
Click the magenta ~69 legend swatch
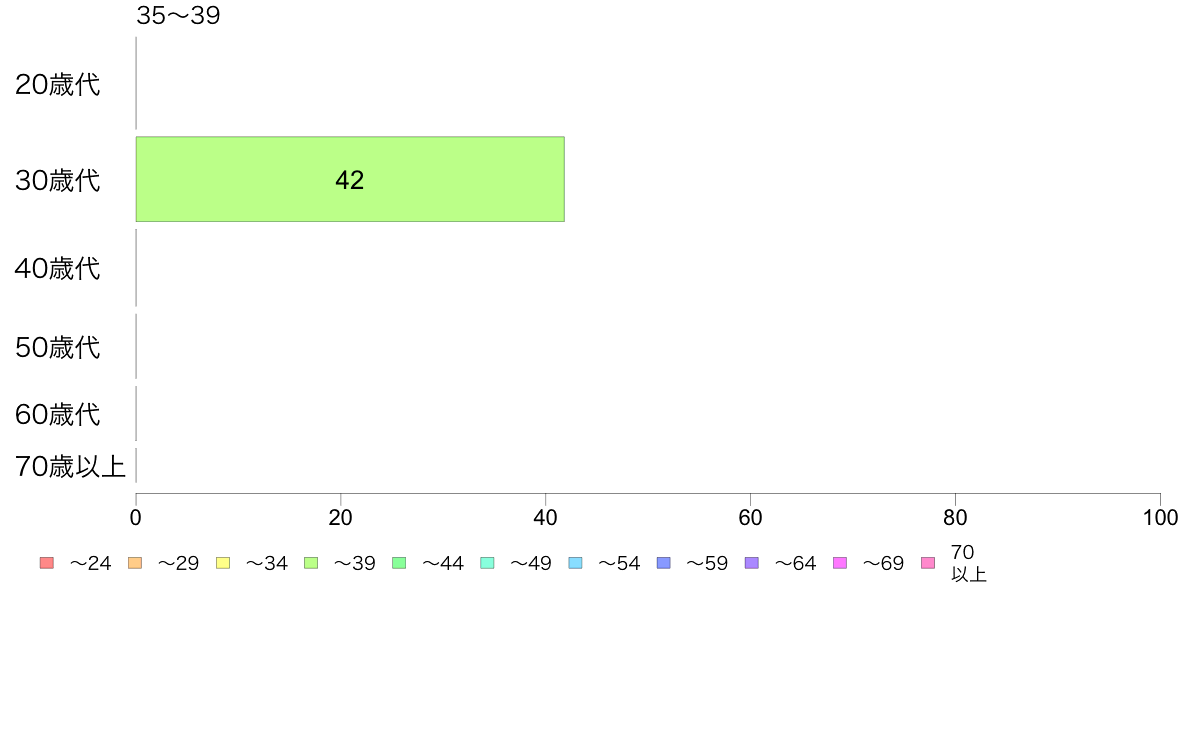point(839,562)
